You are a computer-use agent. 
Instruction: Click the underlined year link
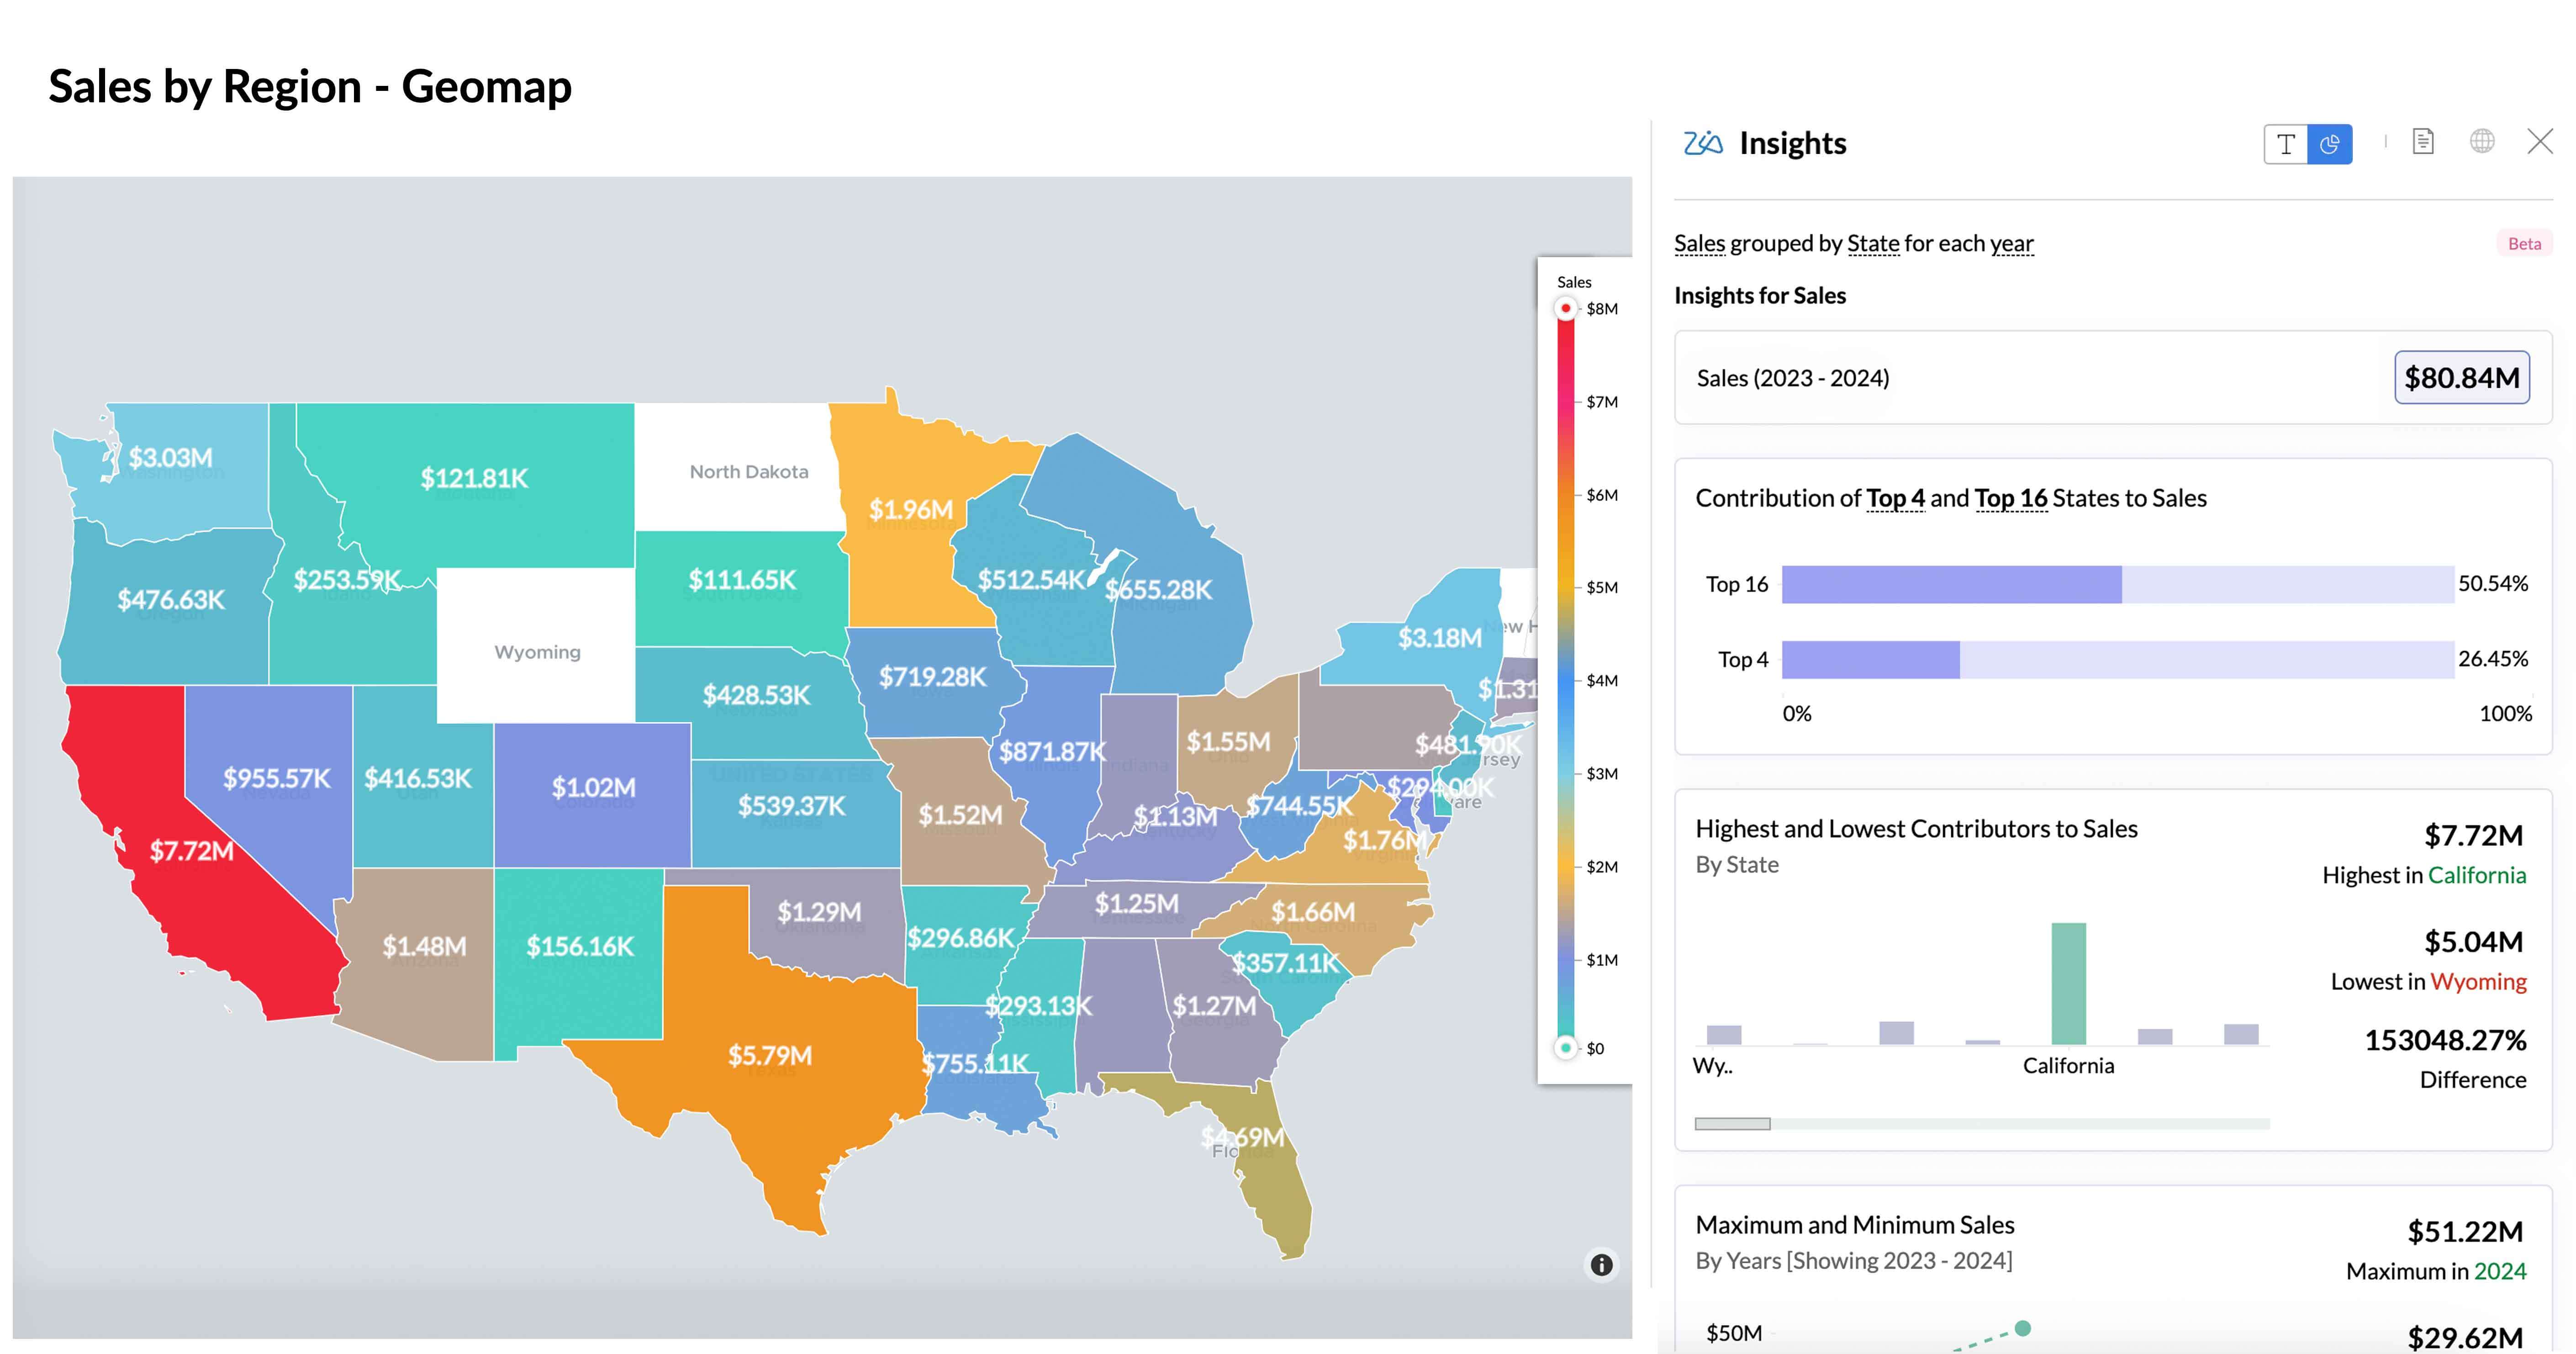tap(2011, 243)
